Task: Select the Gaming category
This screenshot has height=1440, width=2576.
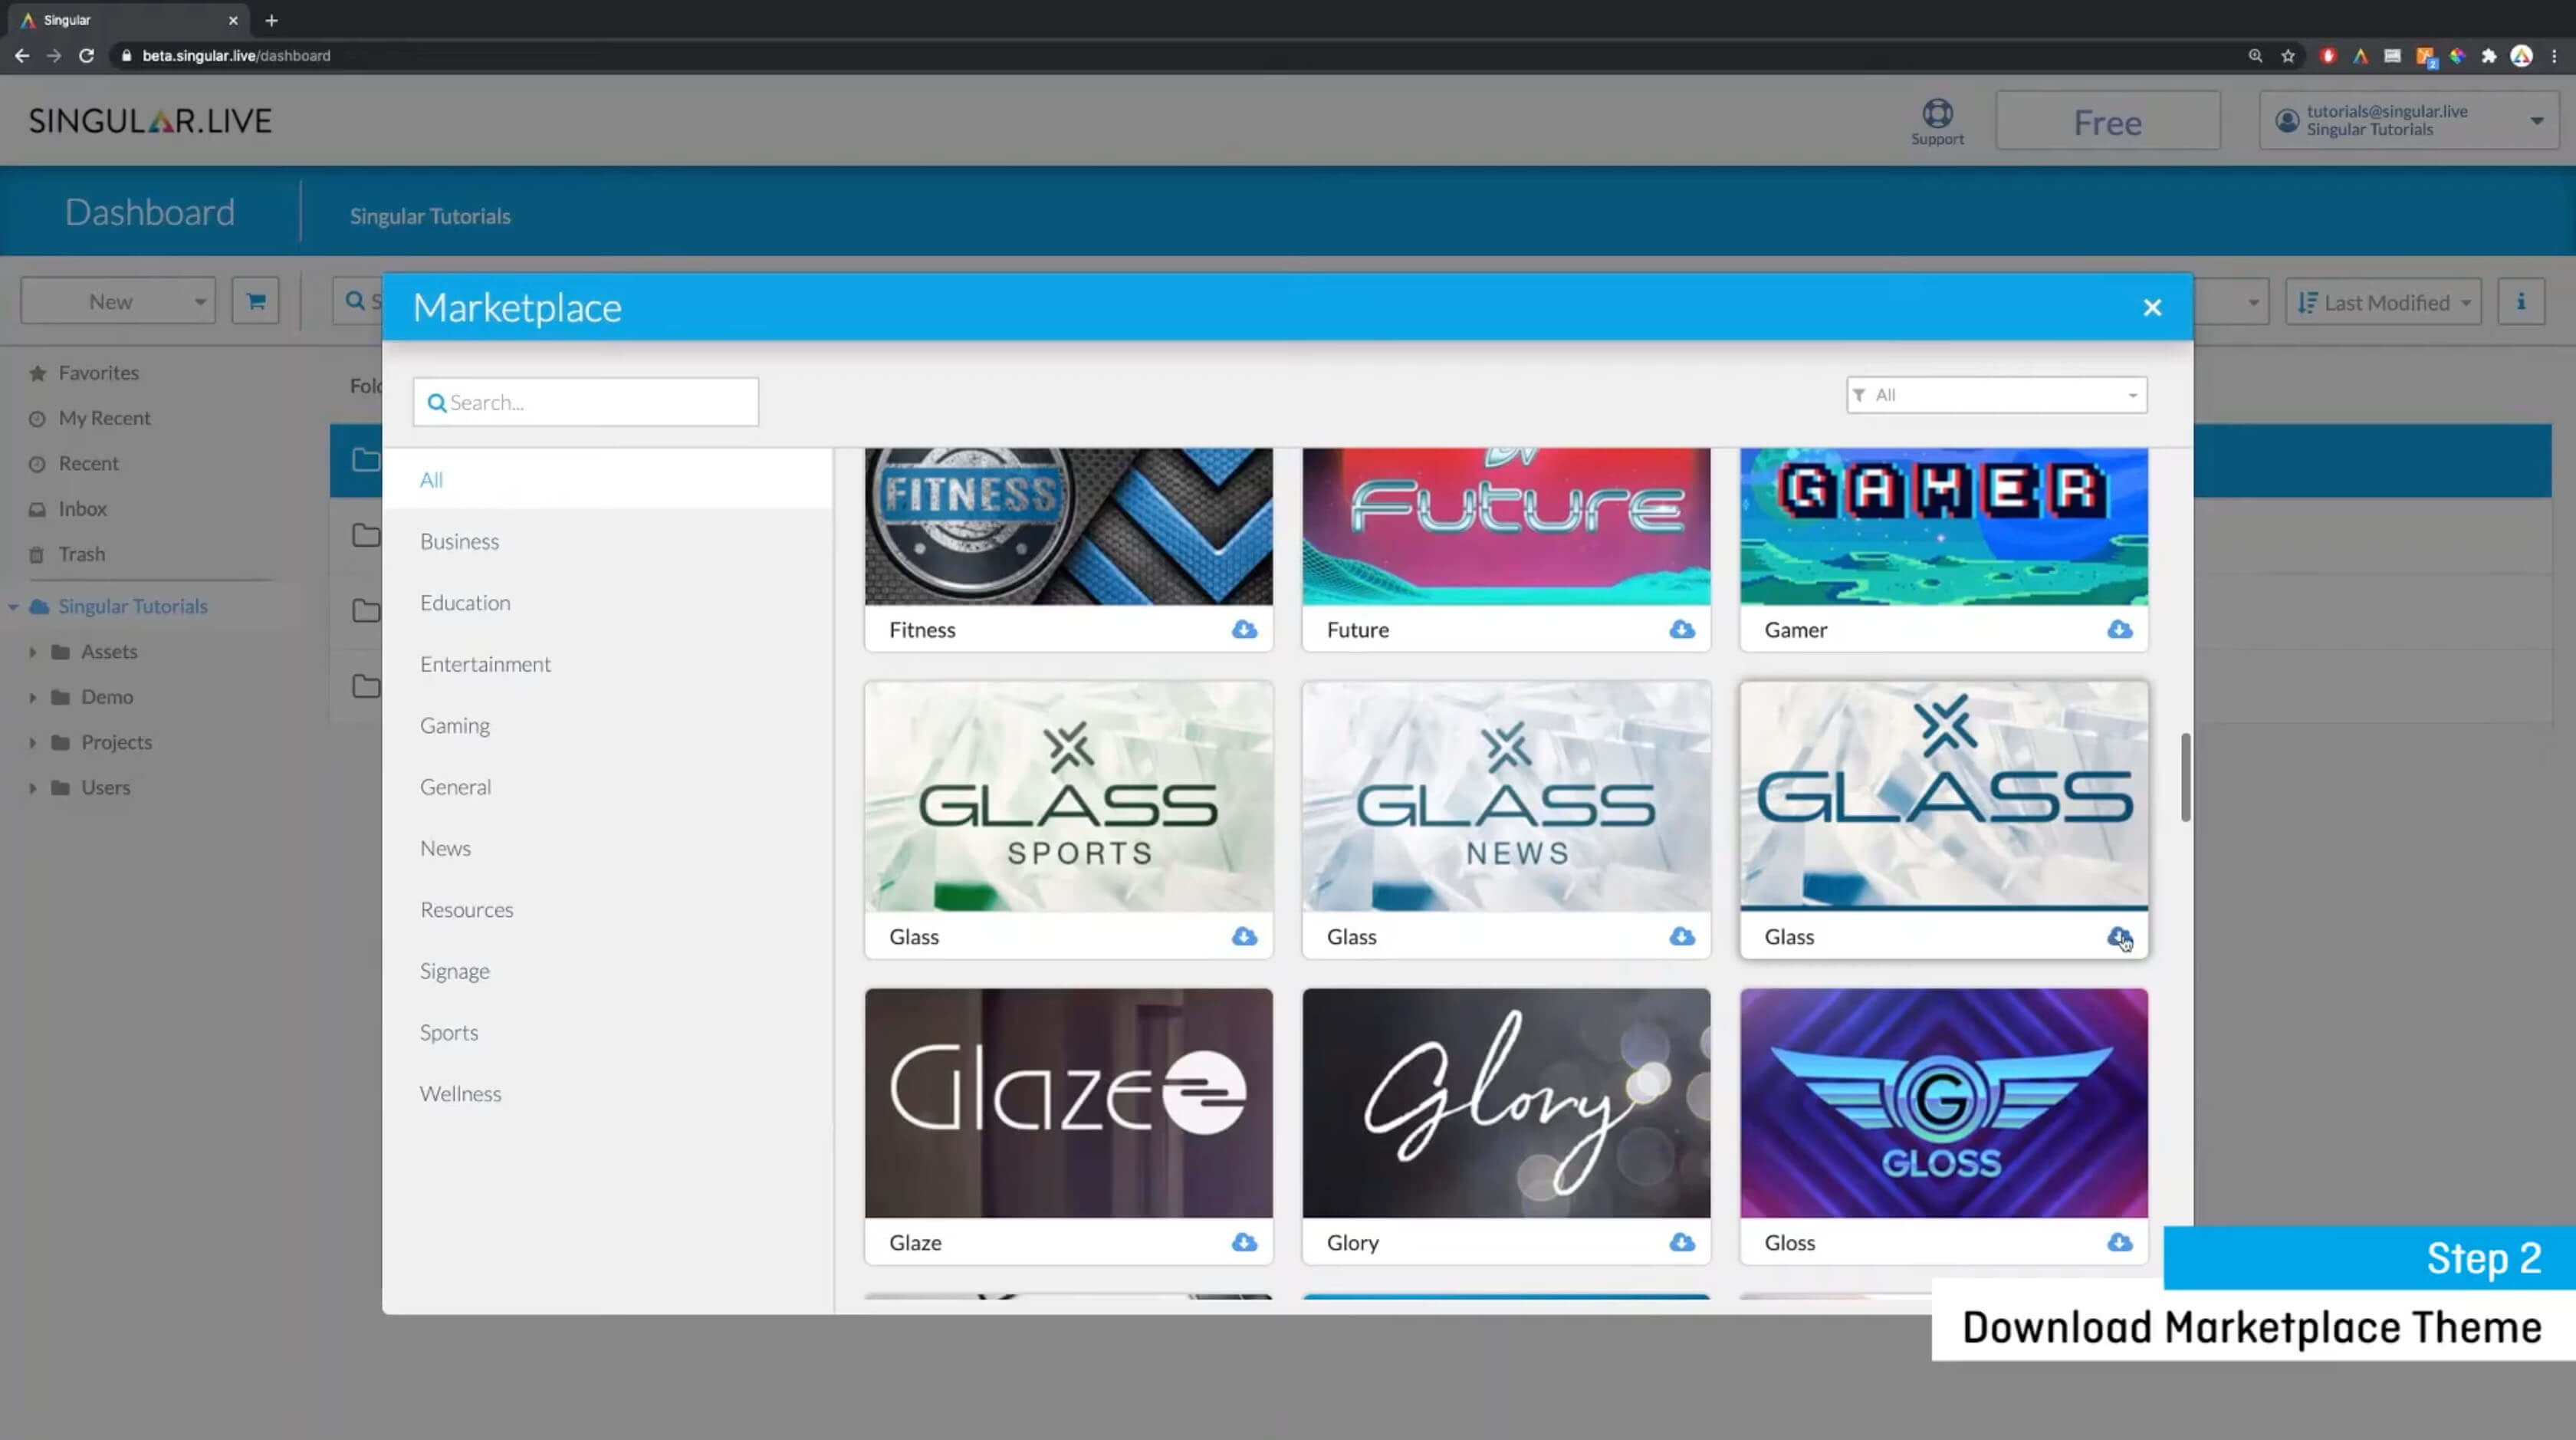Action: (x=455, y=725)
